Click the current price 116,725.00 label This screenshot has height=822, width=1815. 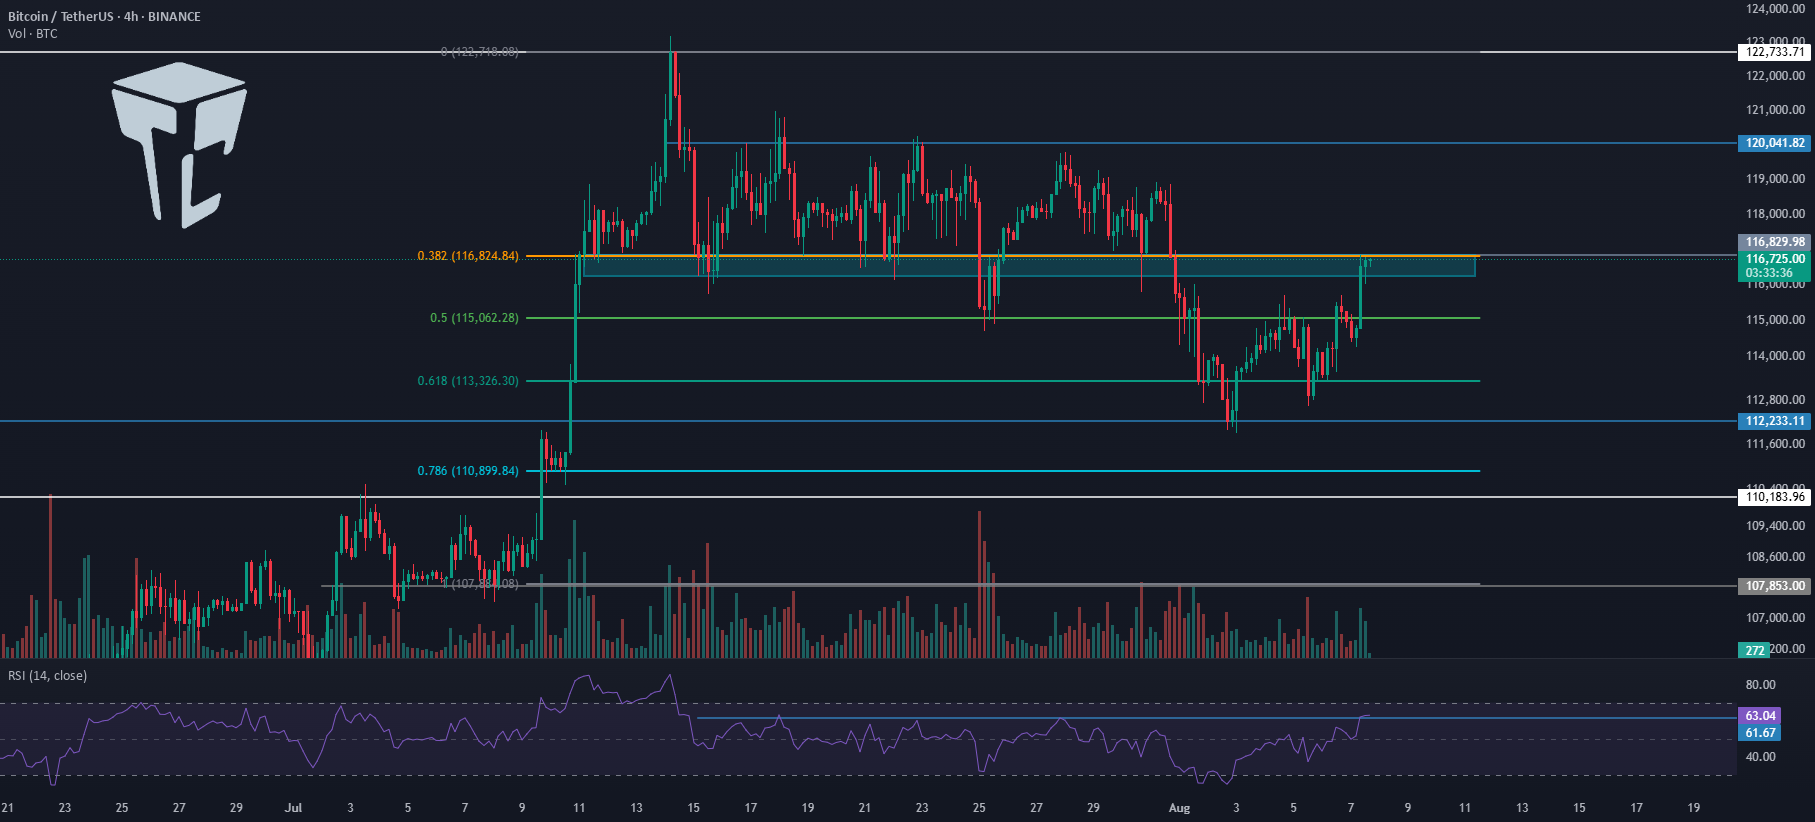click(x=1775, y=259)
